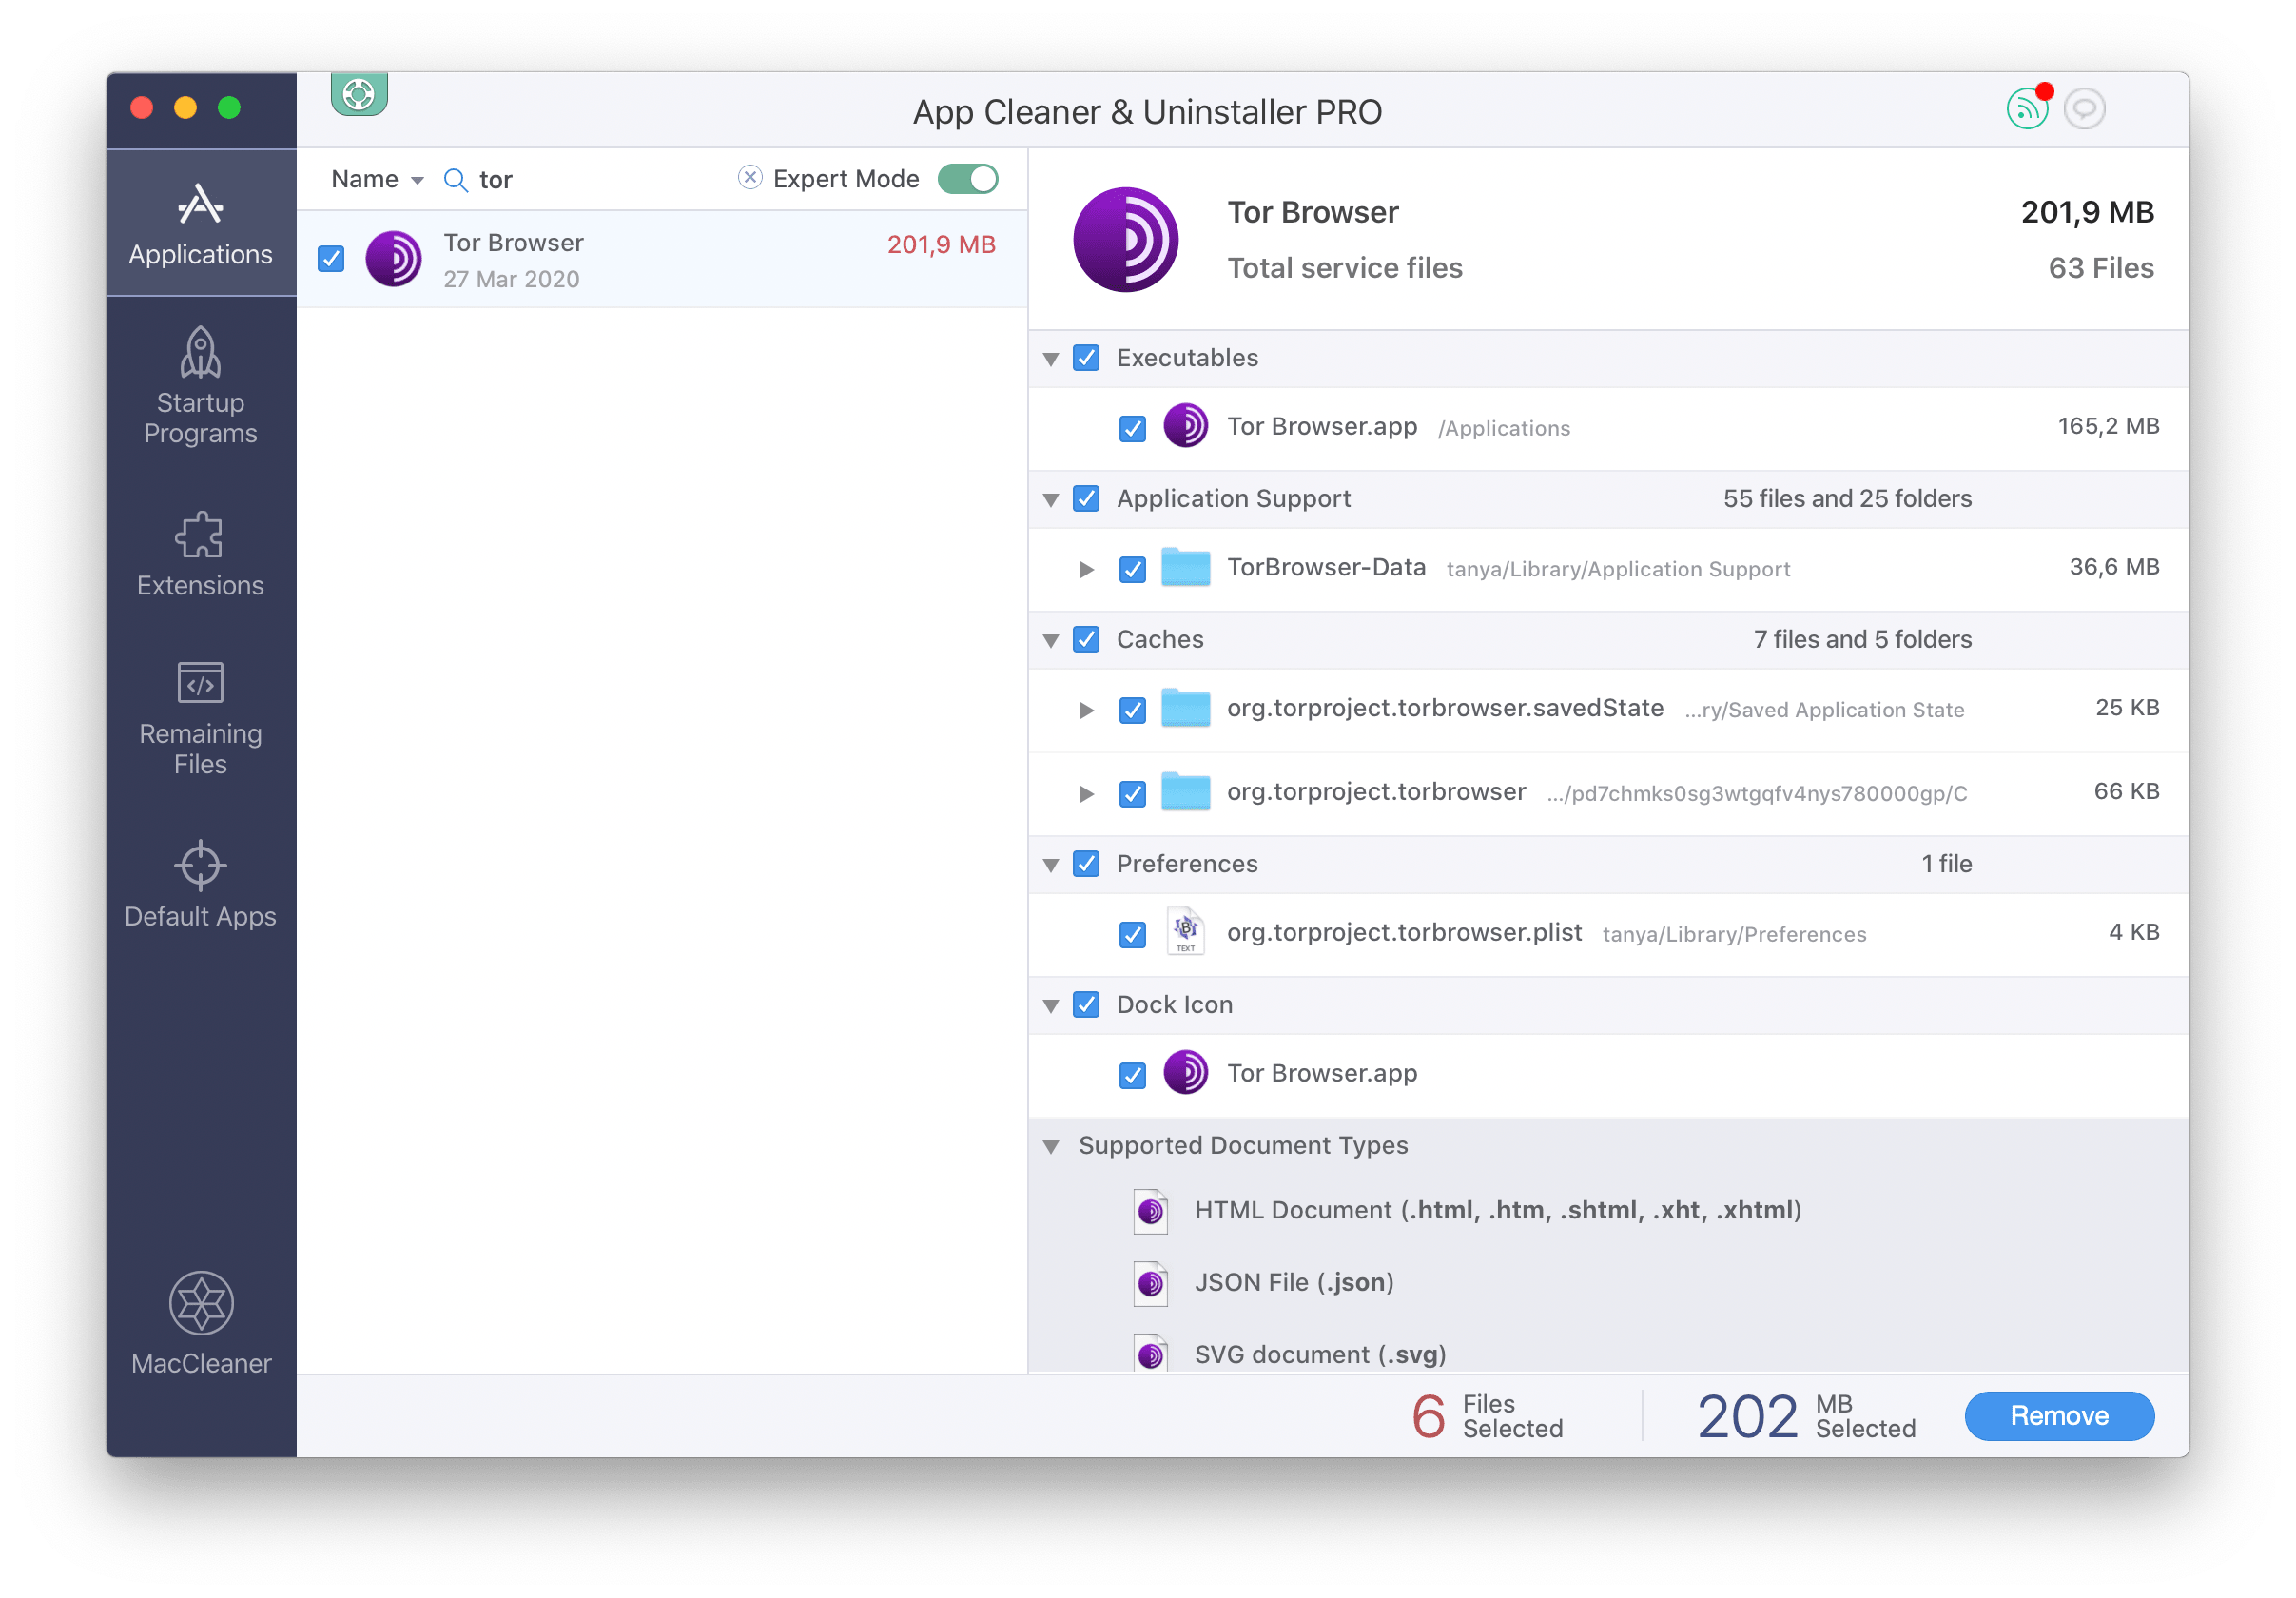Expand the TorBrowser-Data folder
The image size is (2296, 1598).
pos(1083,569)
